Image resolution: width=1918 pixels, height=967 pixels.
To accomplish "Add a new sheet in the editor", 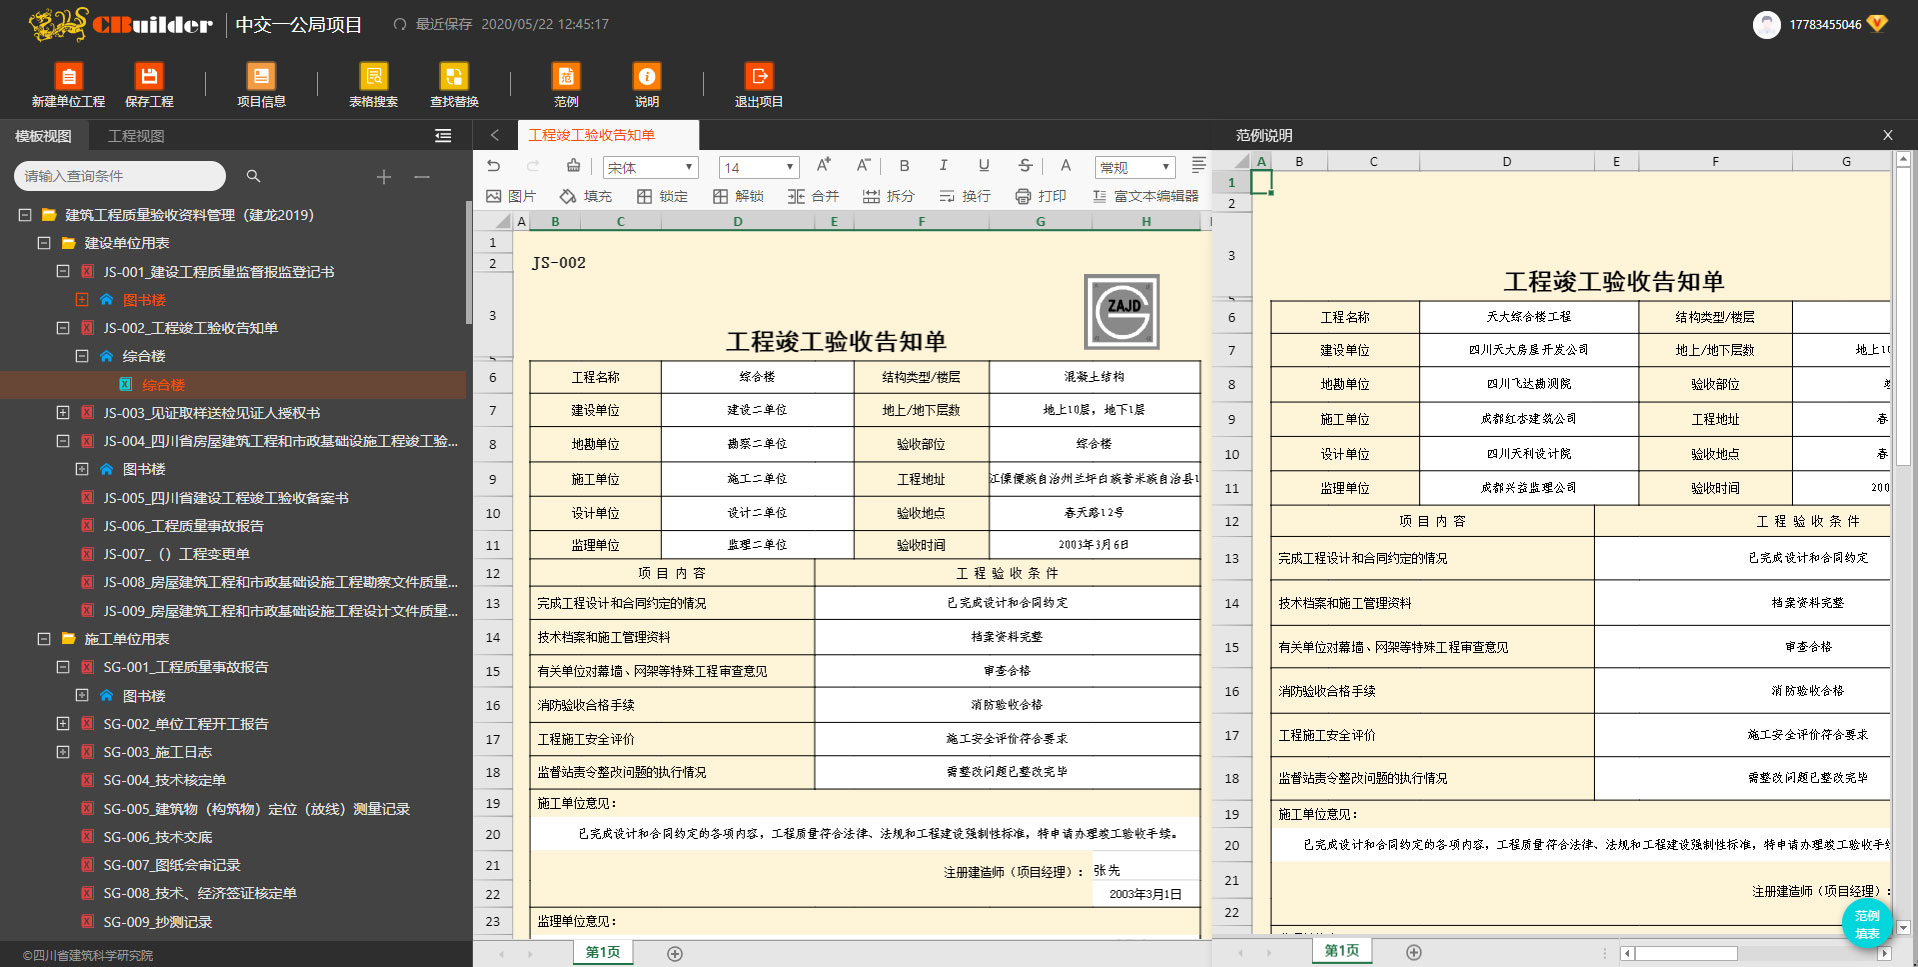I will click(x=675, y=954).
